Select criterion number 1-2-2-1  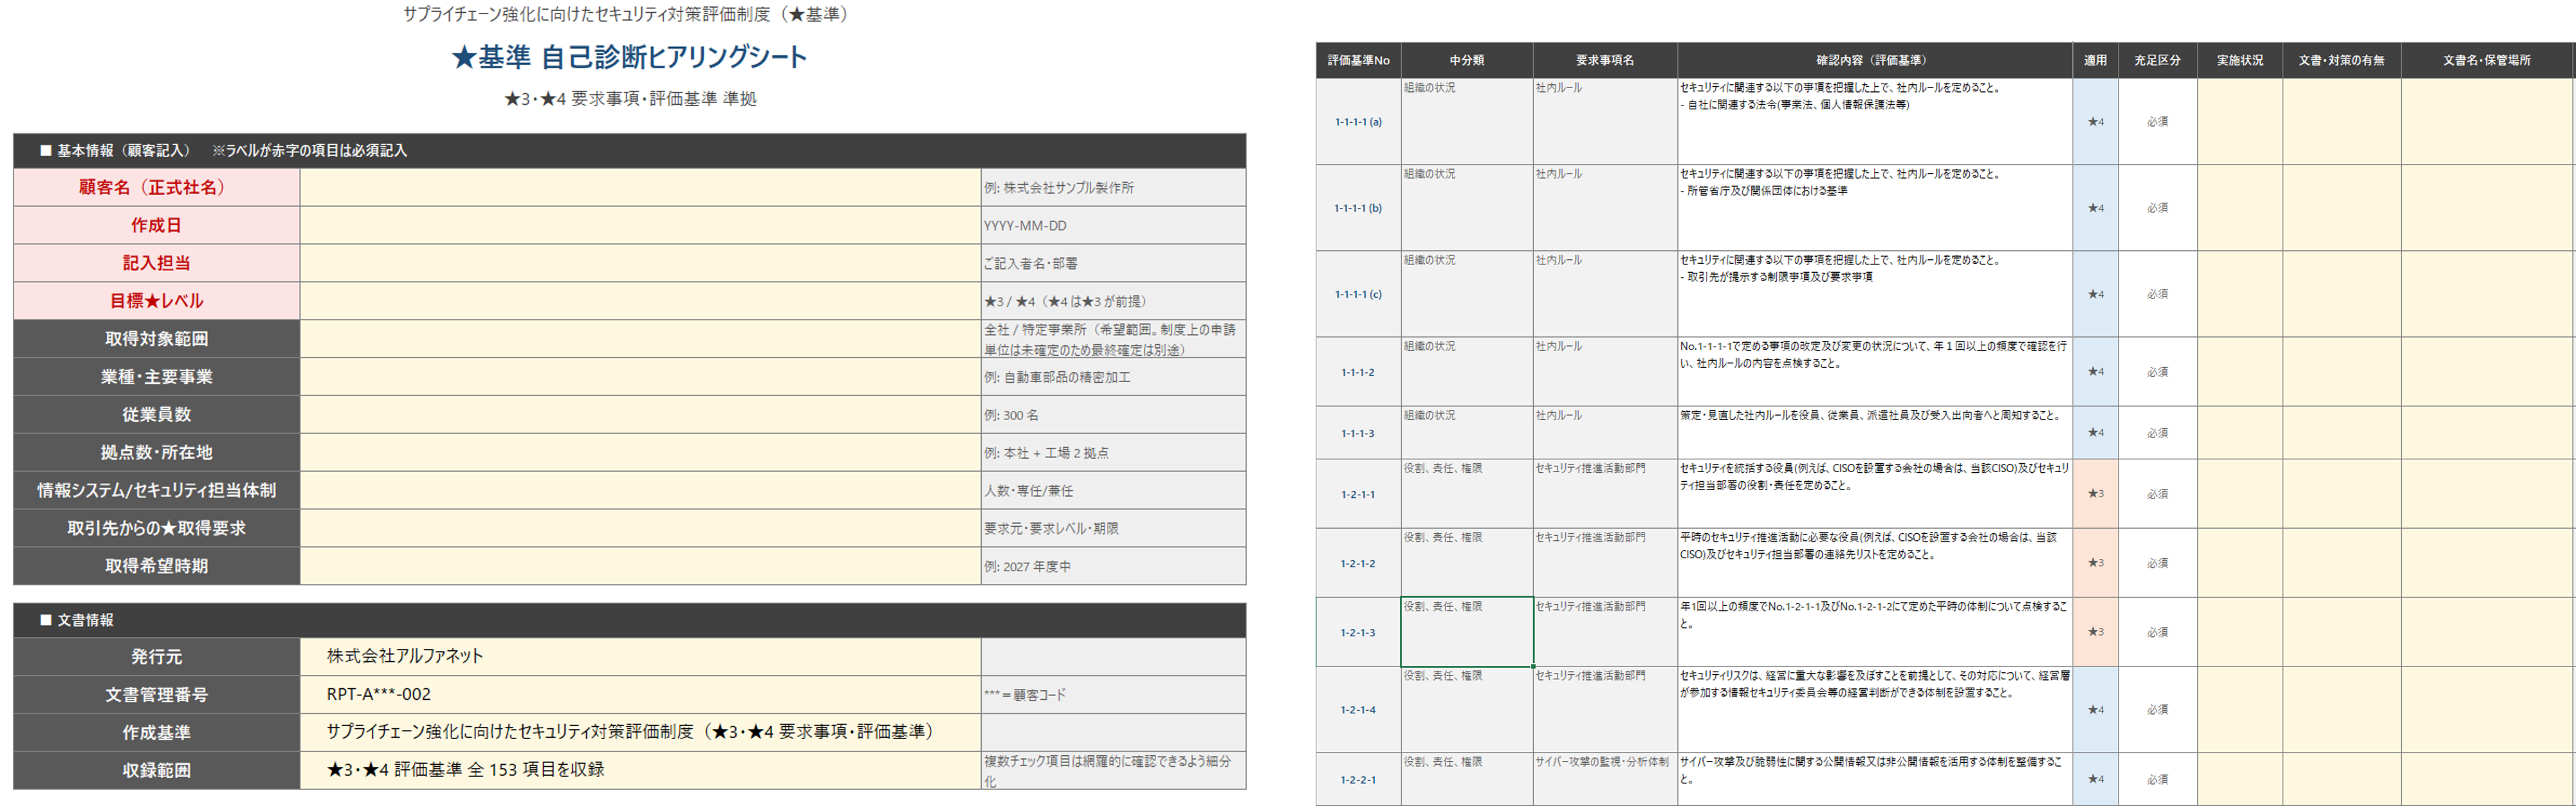[1358, 779]
